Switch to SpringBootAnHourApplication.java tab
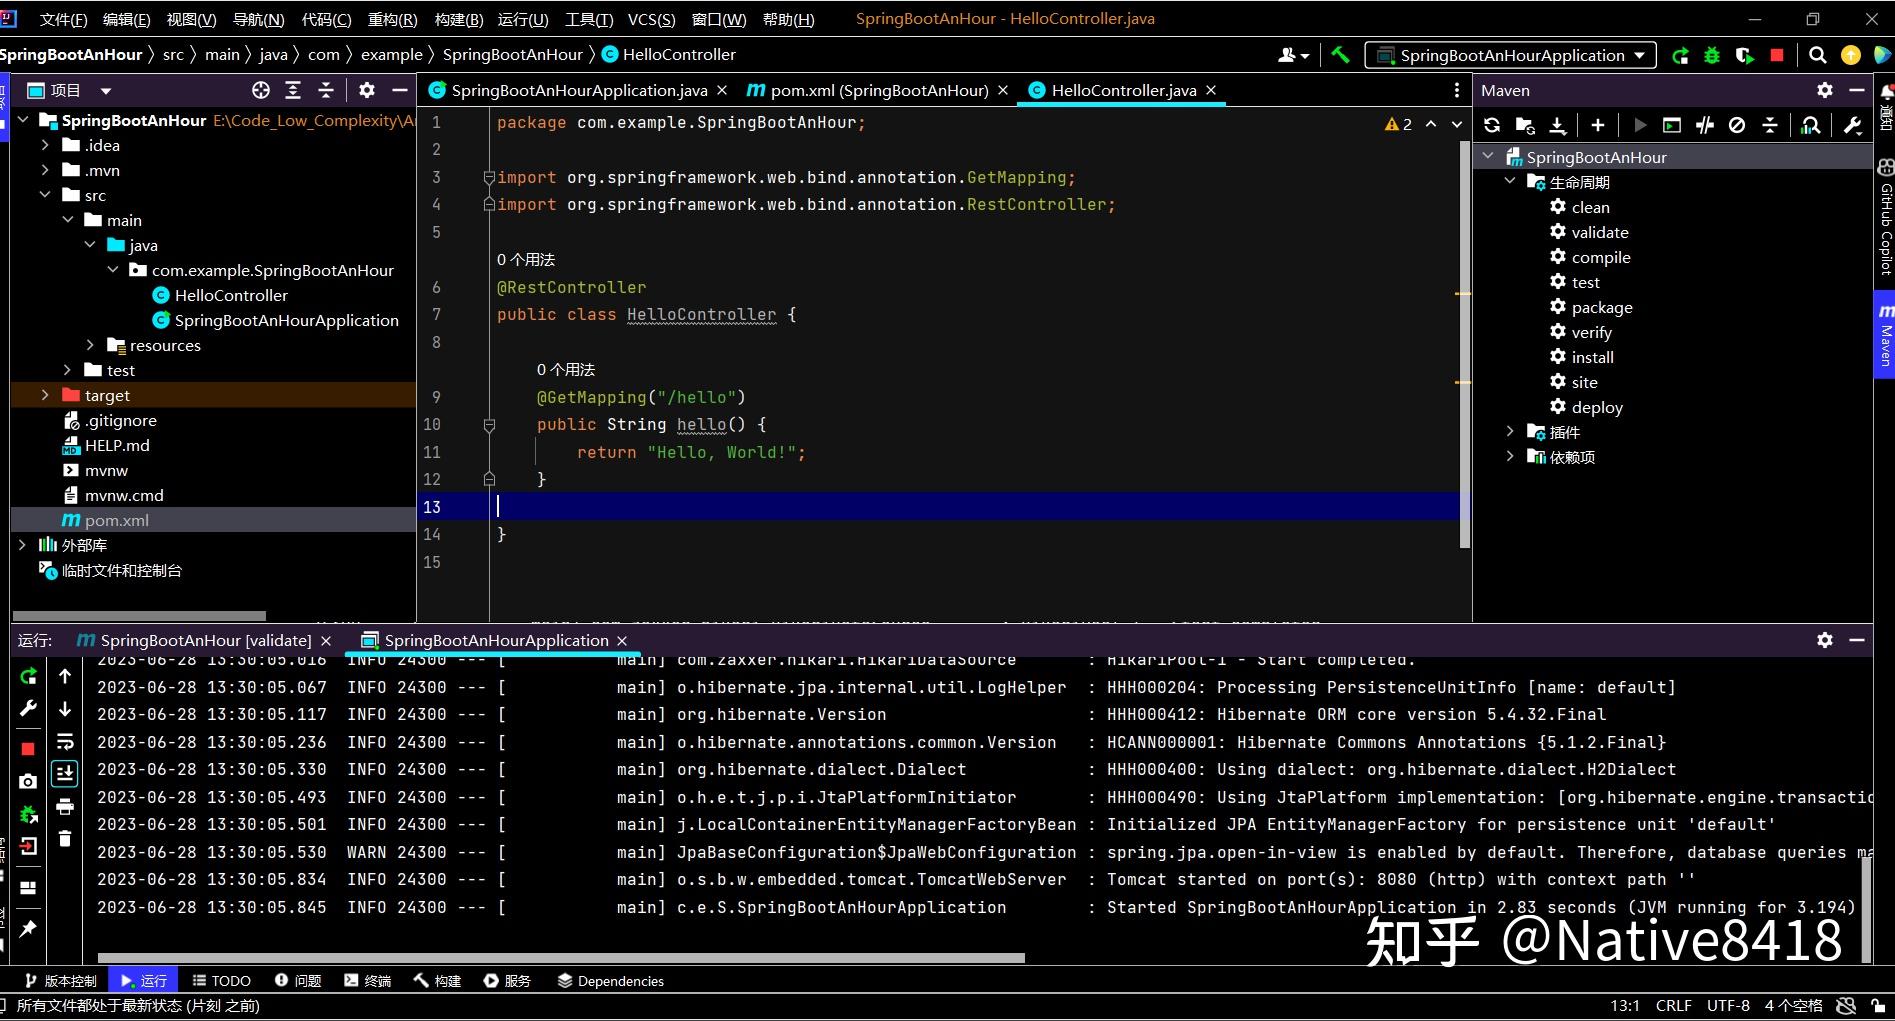Image resolution: width=1895 pixels, height=1021 pixels. pyautogui.click(x=578, y=90)
